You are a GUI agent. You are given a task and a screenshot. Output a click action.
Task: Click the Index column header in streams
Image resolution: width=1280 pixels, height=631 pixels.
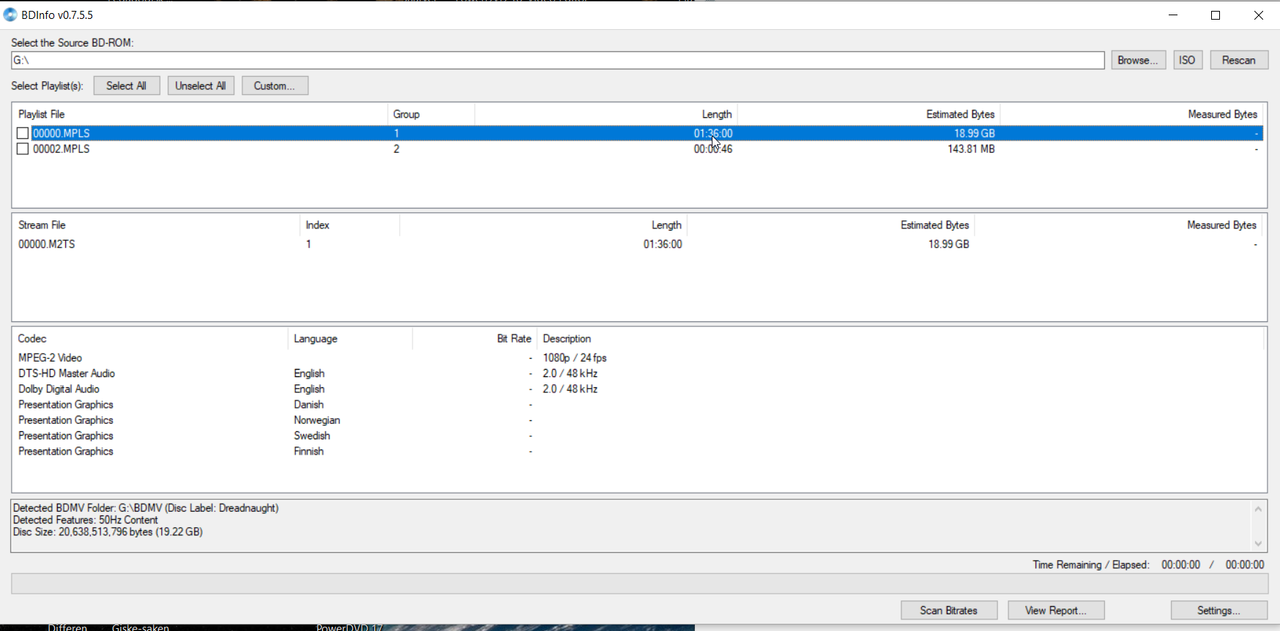point(350,225)
